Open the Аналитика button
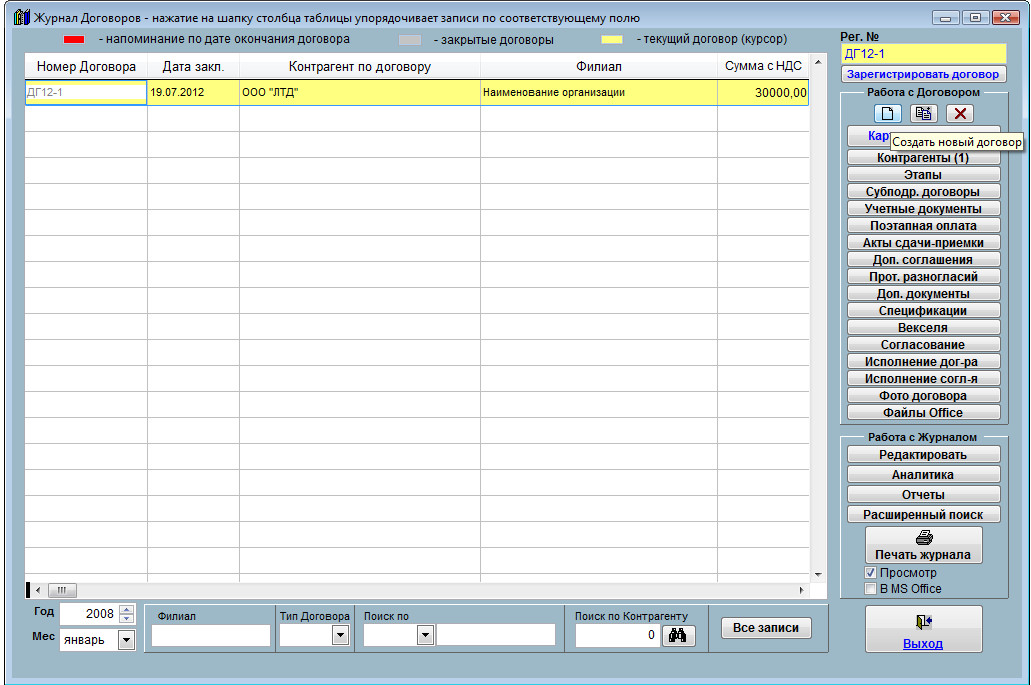Image resolution: width=1031 pixels, height=685 pixels. 923,475
